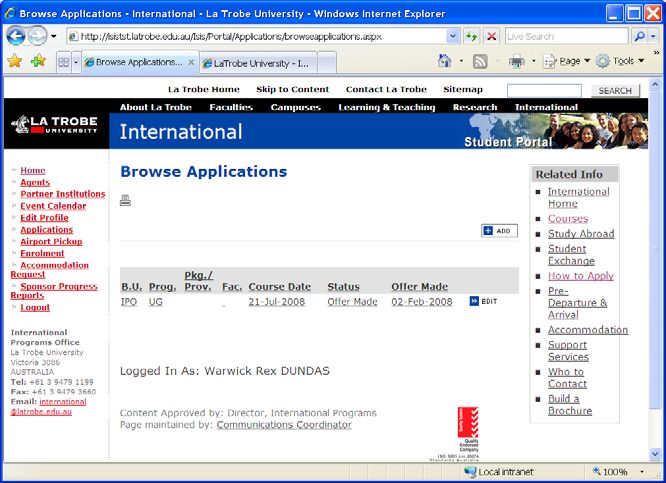The width and height of the screenshot is (666, 483).
Task: Click Logout in the left sidebar
Action: [x=35, y=307]
